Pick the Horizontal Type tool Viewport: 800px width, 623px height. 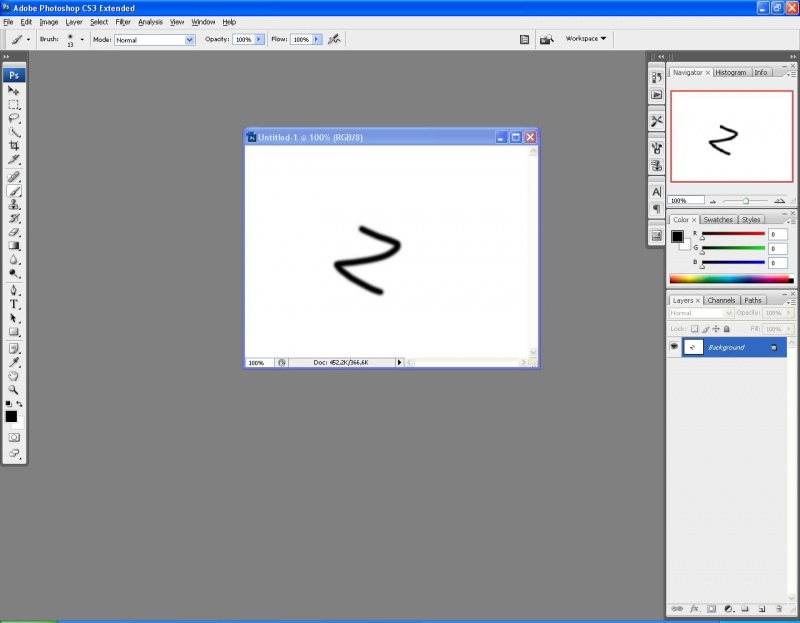pyautogui.click(x=14, y=304)
